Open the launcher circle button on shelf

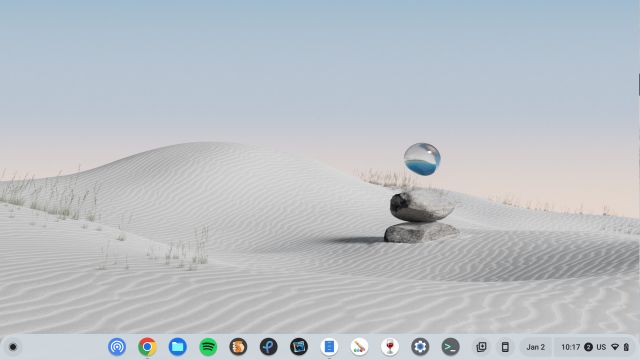click(13, 347)
